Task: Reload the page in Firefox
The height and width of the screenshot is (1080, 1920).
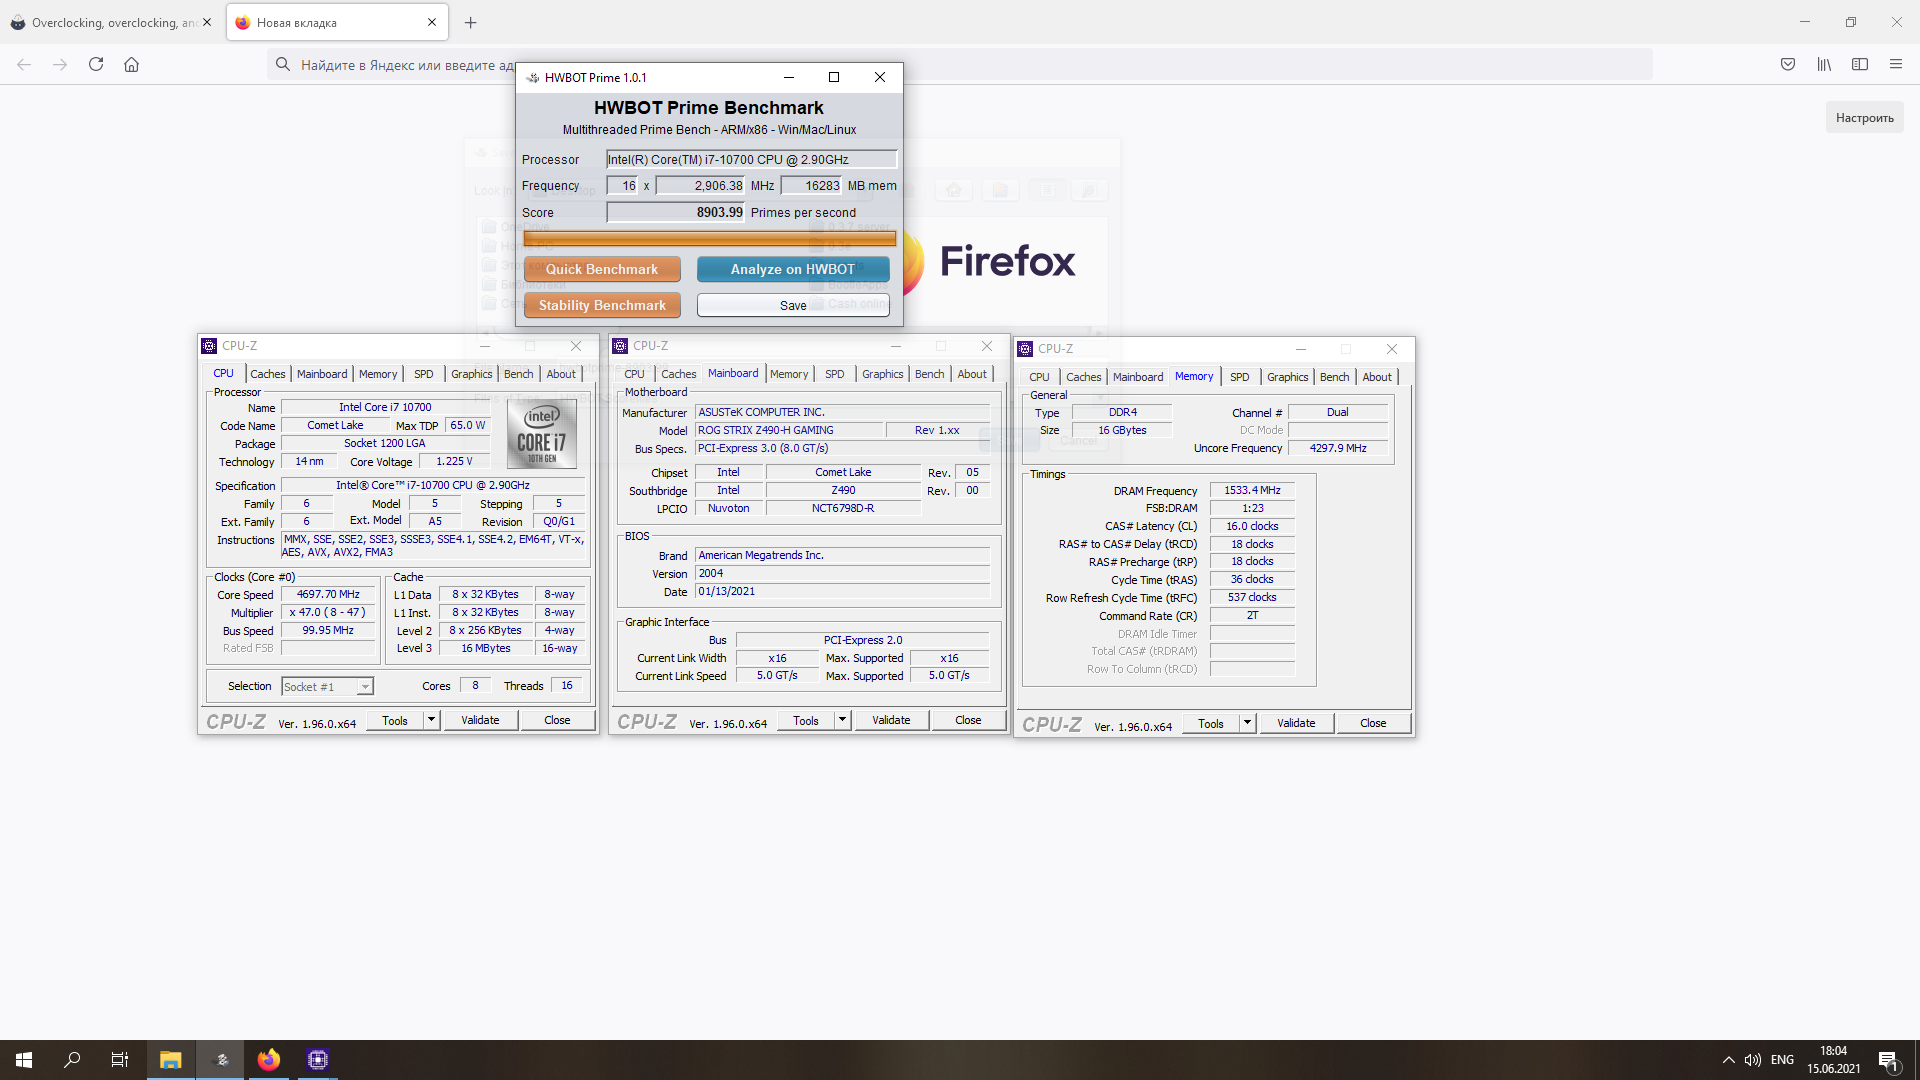Action: click(96, 64)
